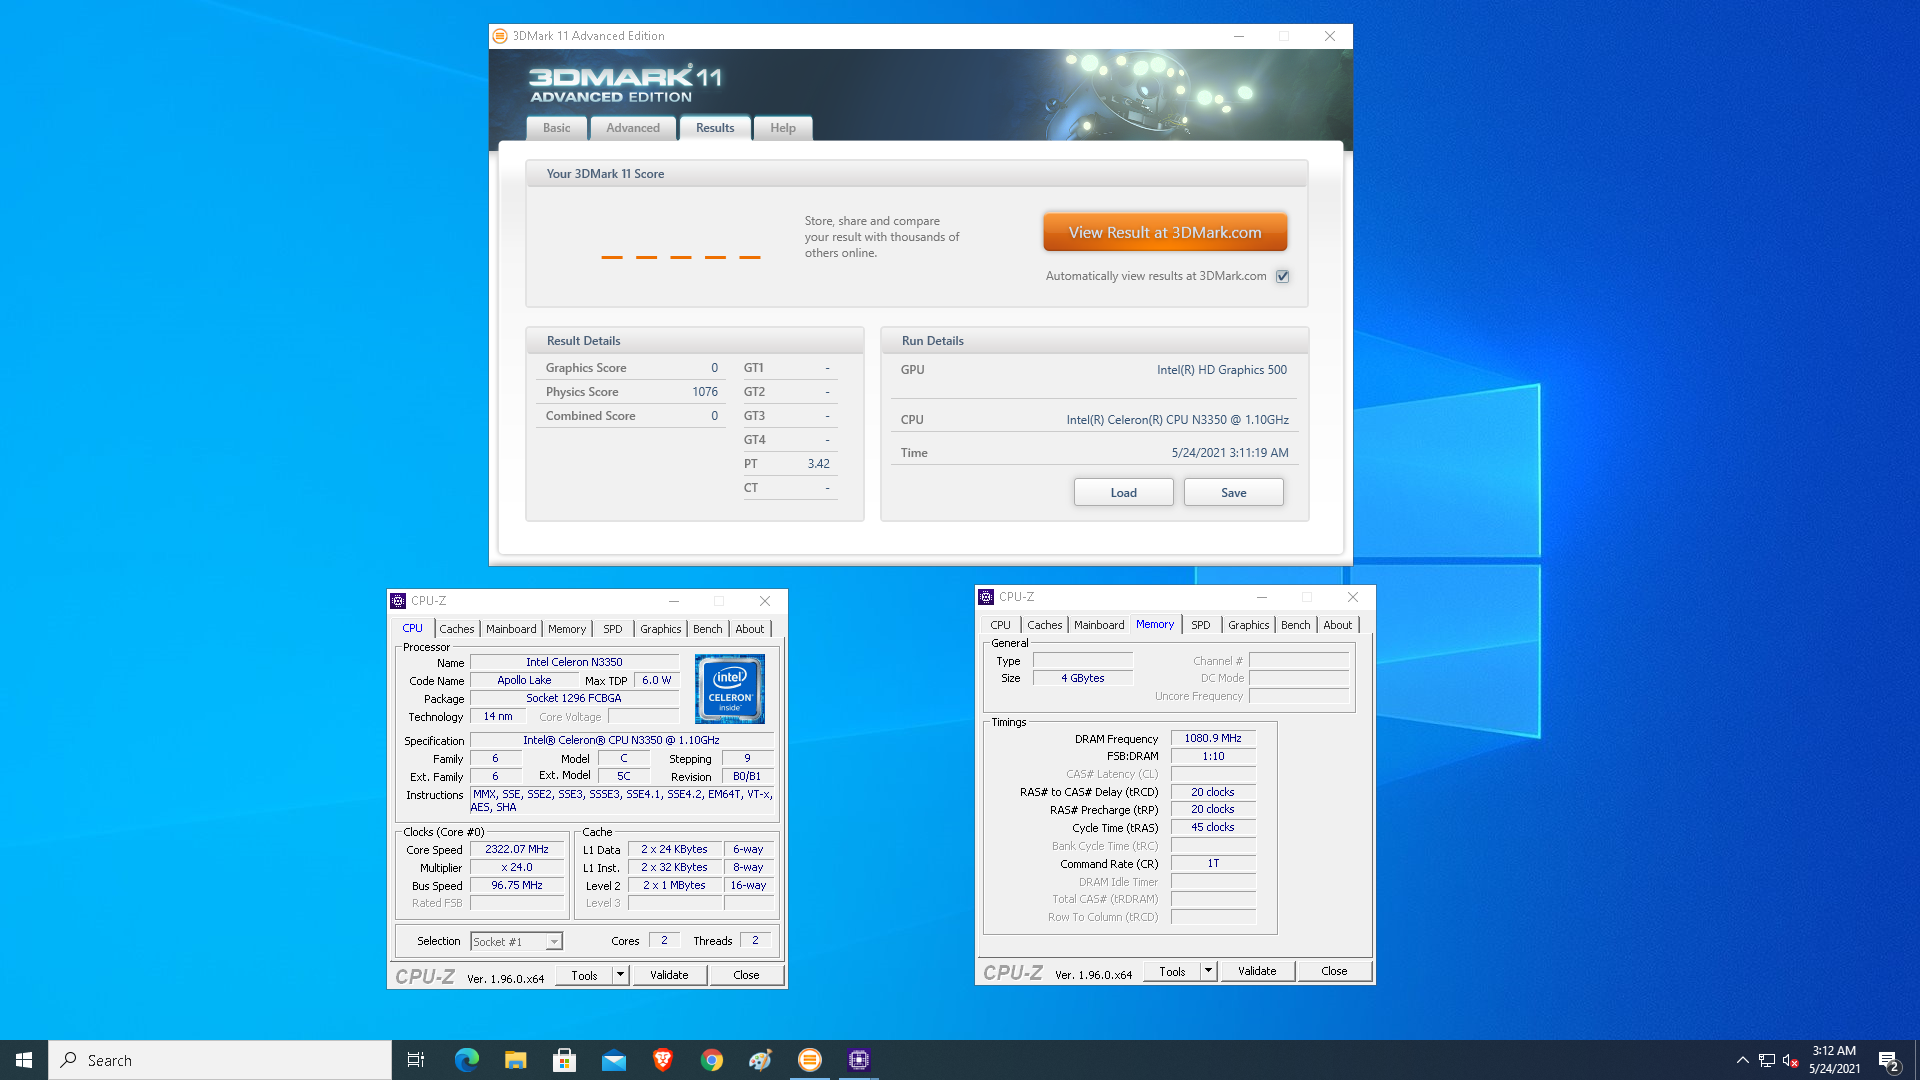Click the Physics Score value 1076
The image size is (1920, 1080).
(x=705, y=392)
